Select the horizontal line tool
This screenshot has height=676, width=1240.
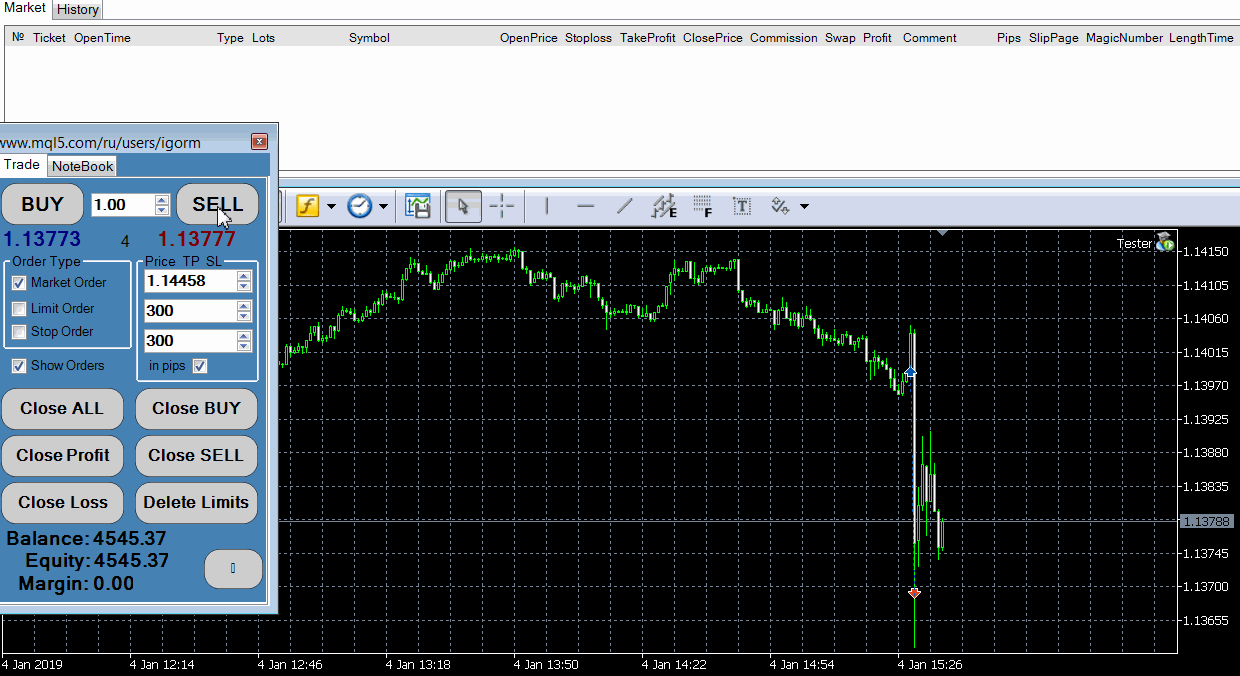pos(586,206)
